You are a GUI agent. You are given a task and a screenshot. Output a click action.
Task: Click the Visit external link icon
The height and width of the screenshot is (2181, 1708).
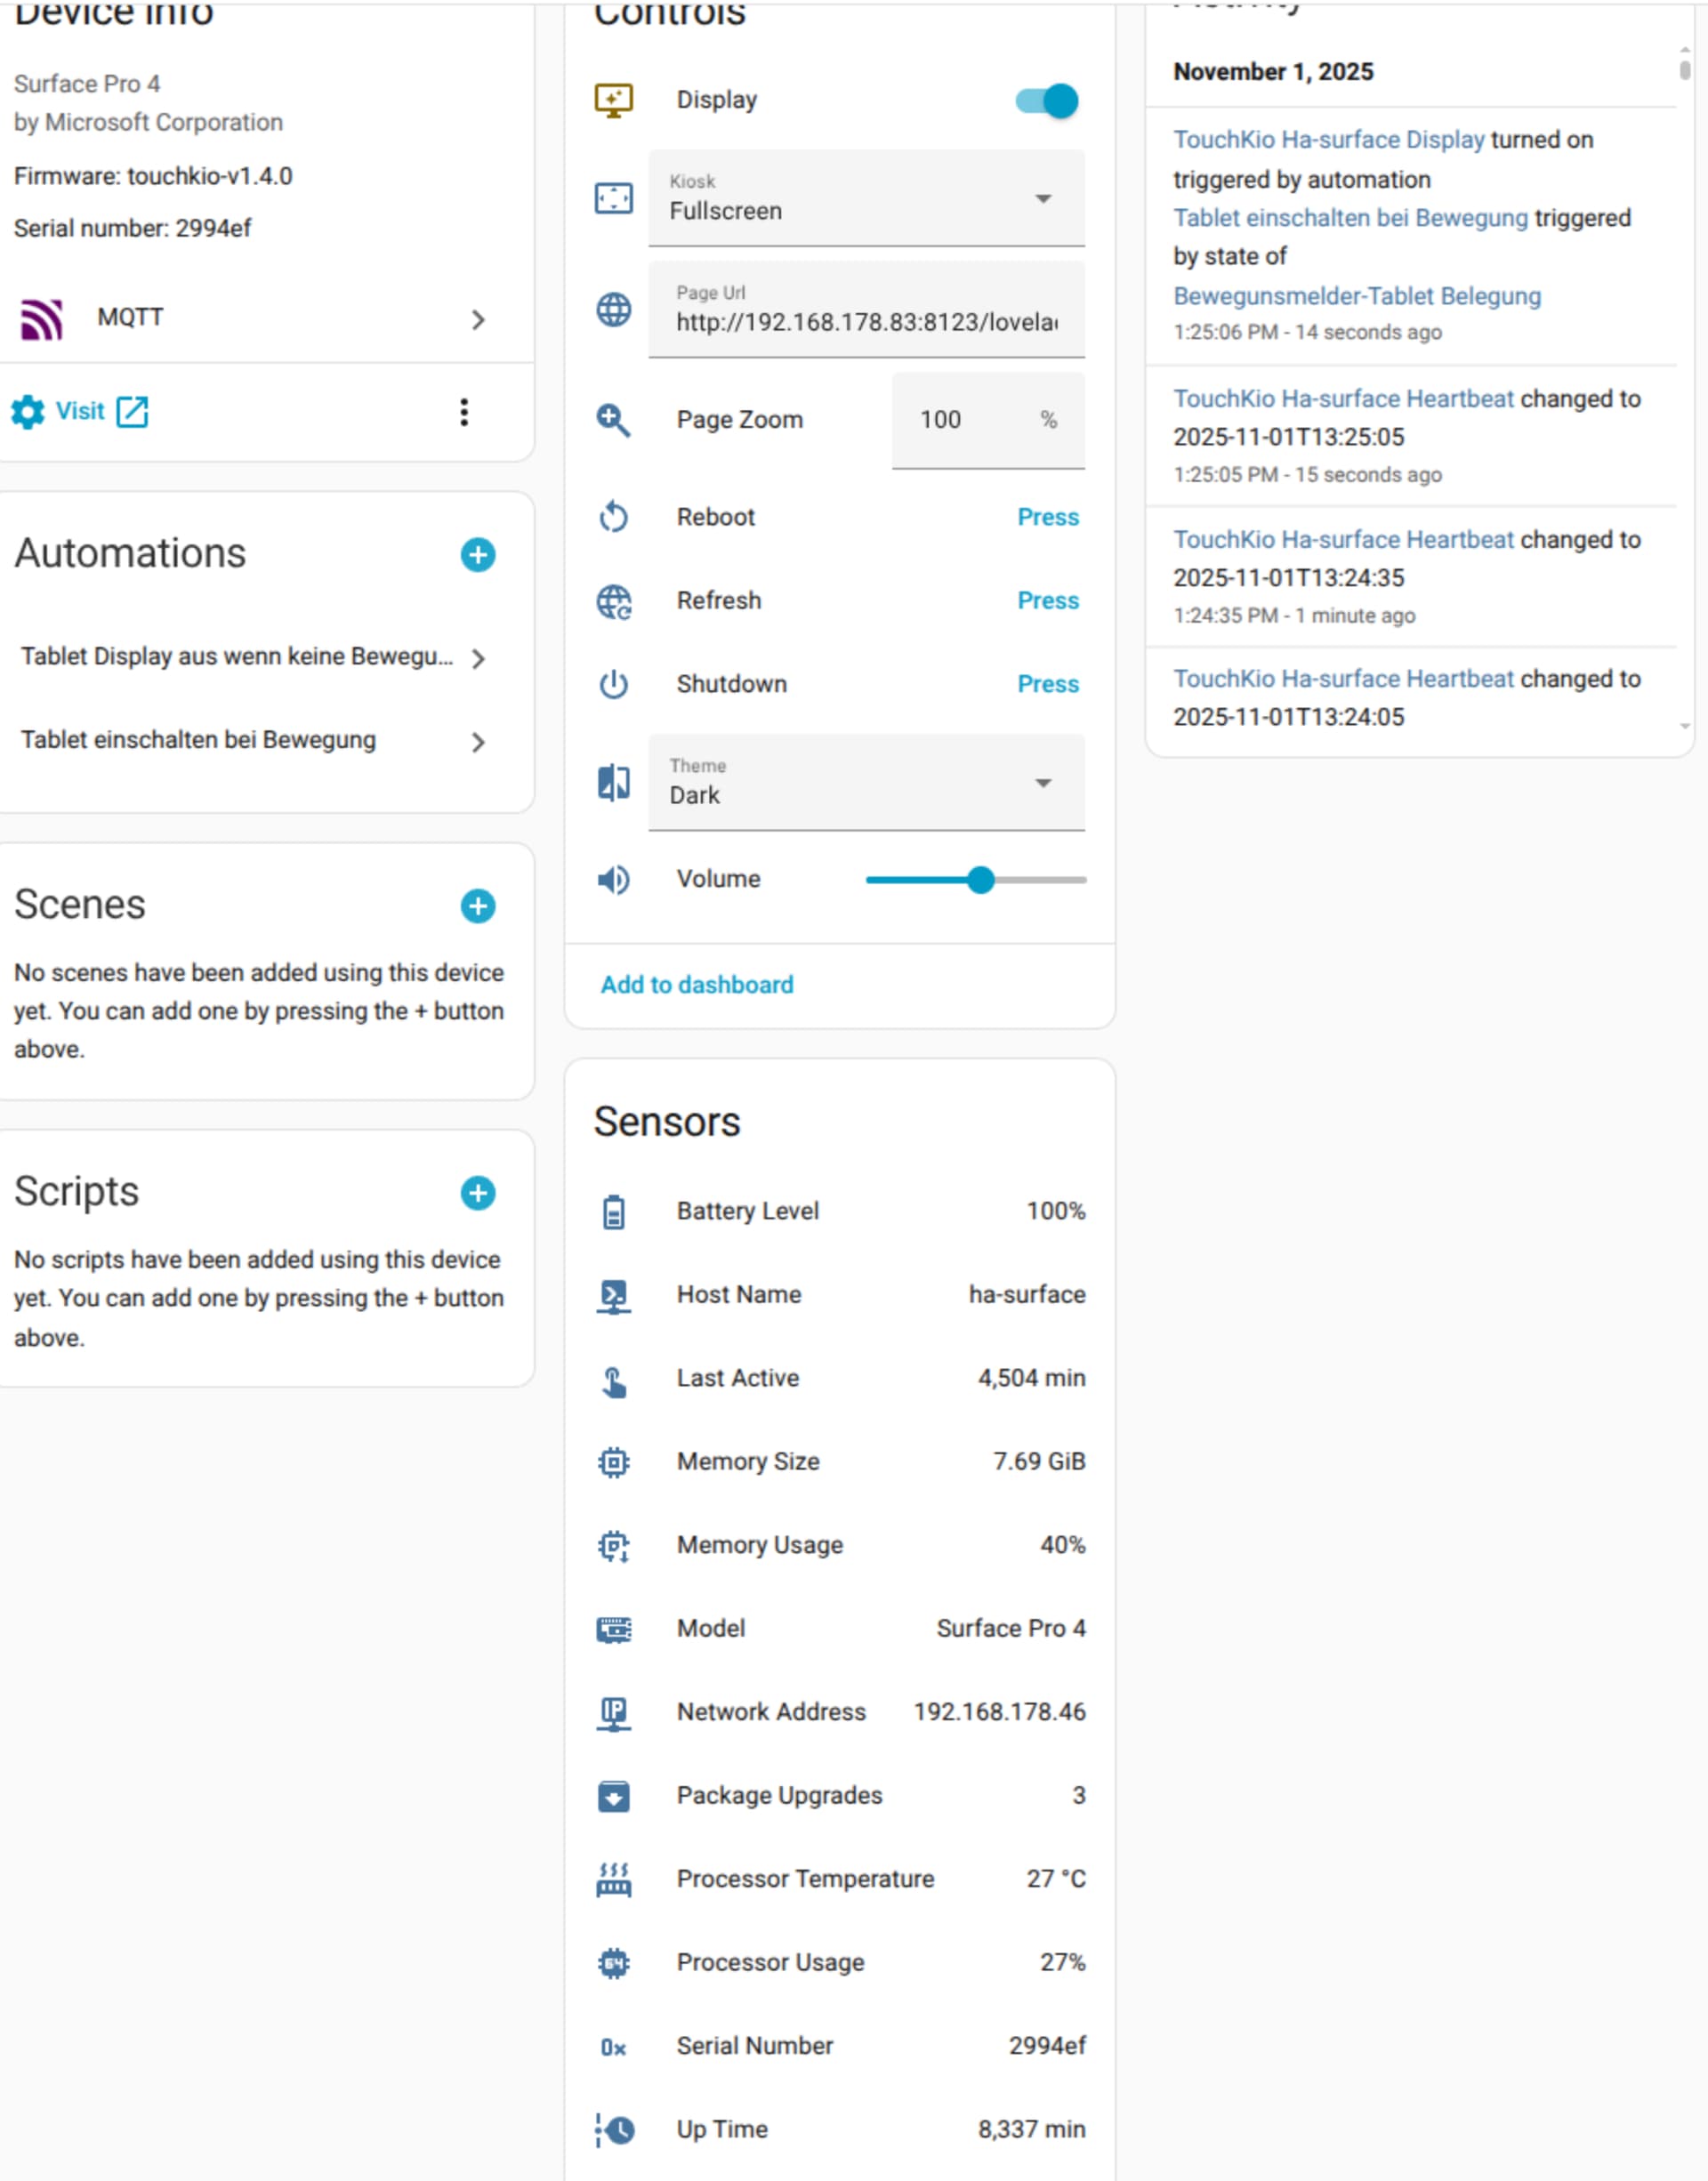[132, 412]
